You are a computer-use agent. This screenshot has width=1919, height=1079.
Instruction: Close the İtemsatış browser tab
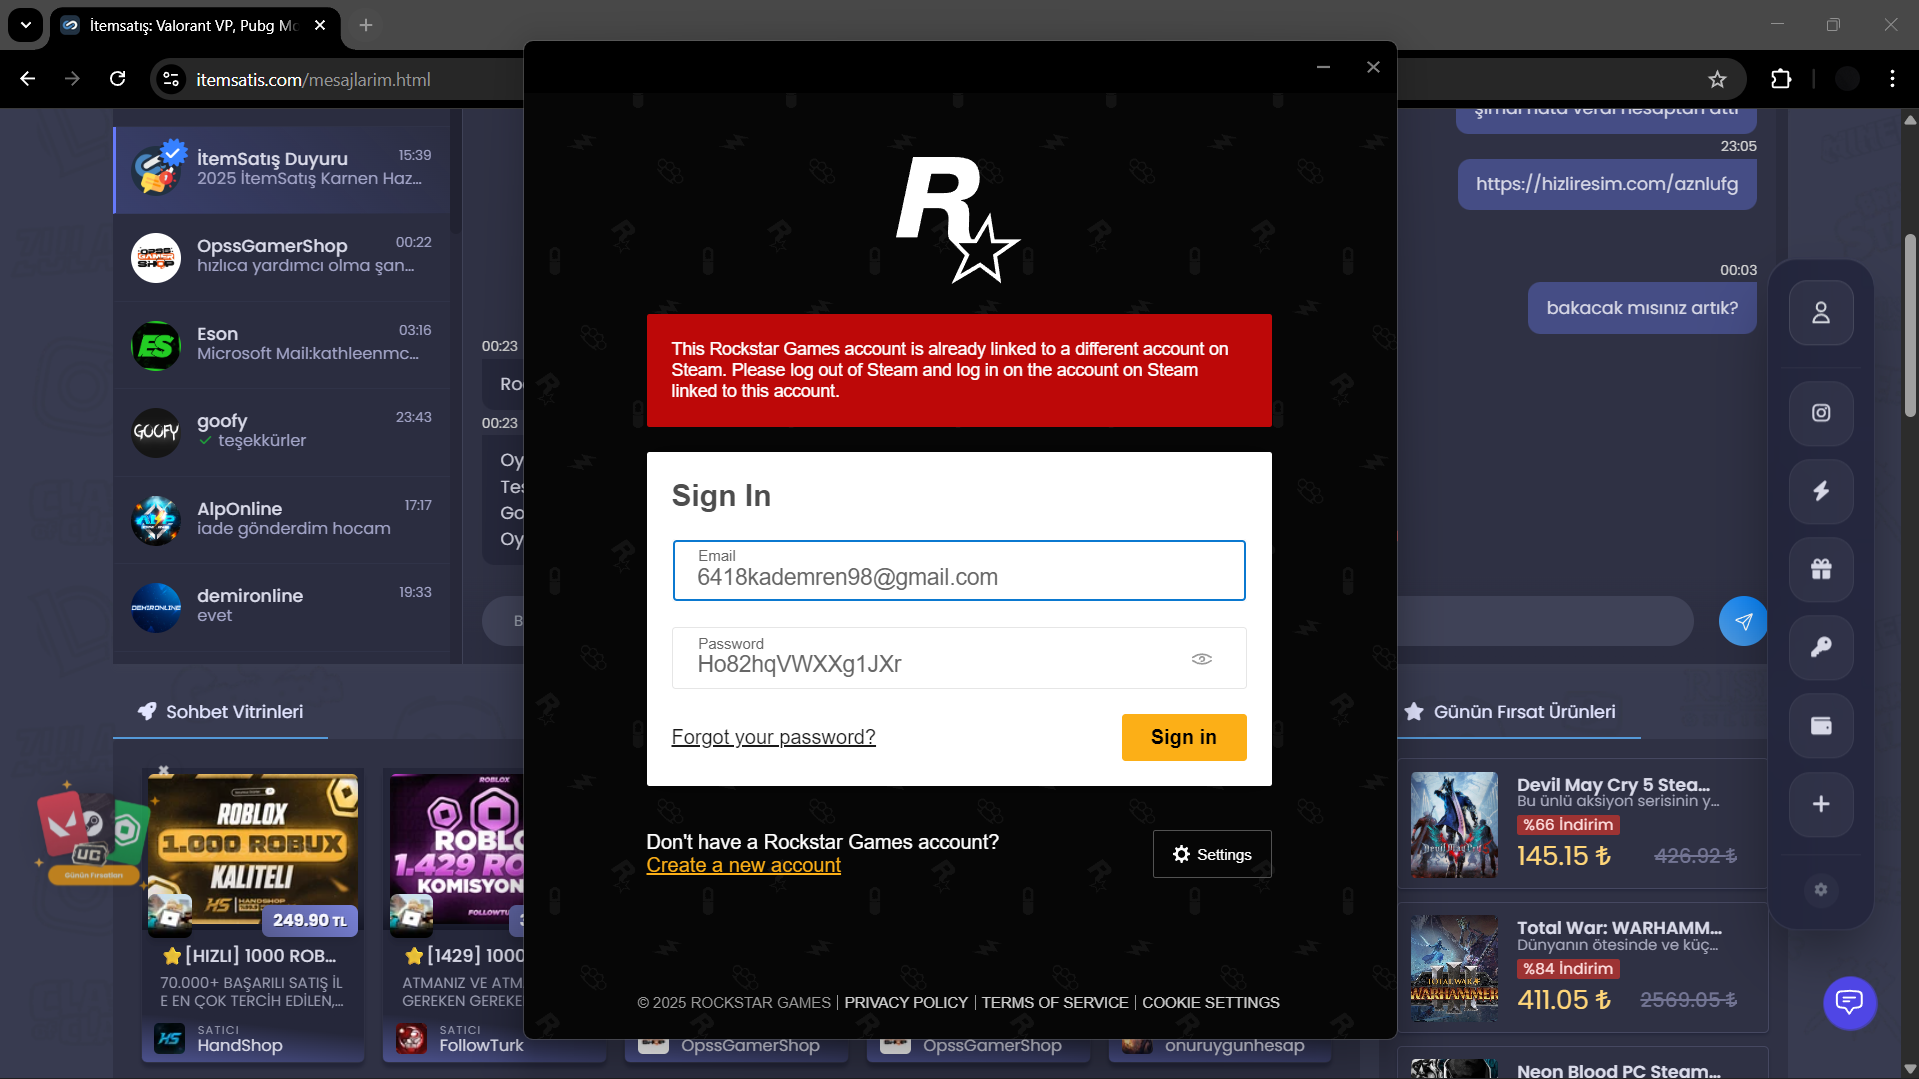pyautogui.click(x=320, y=25)
